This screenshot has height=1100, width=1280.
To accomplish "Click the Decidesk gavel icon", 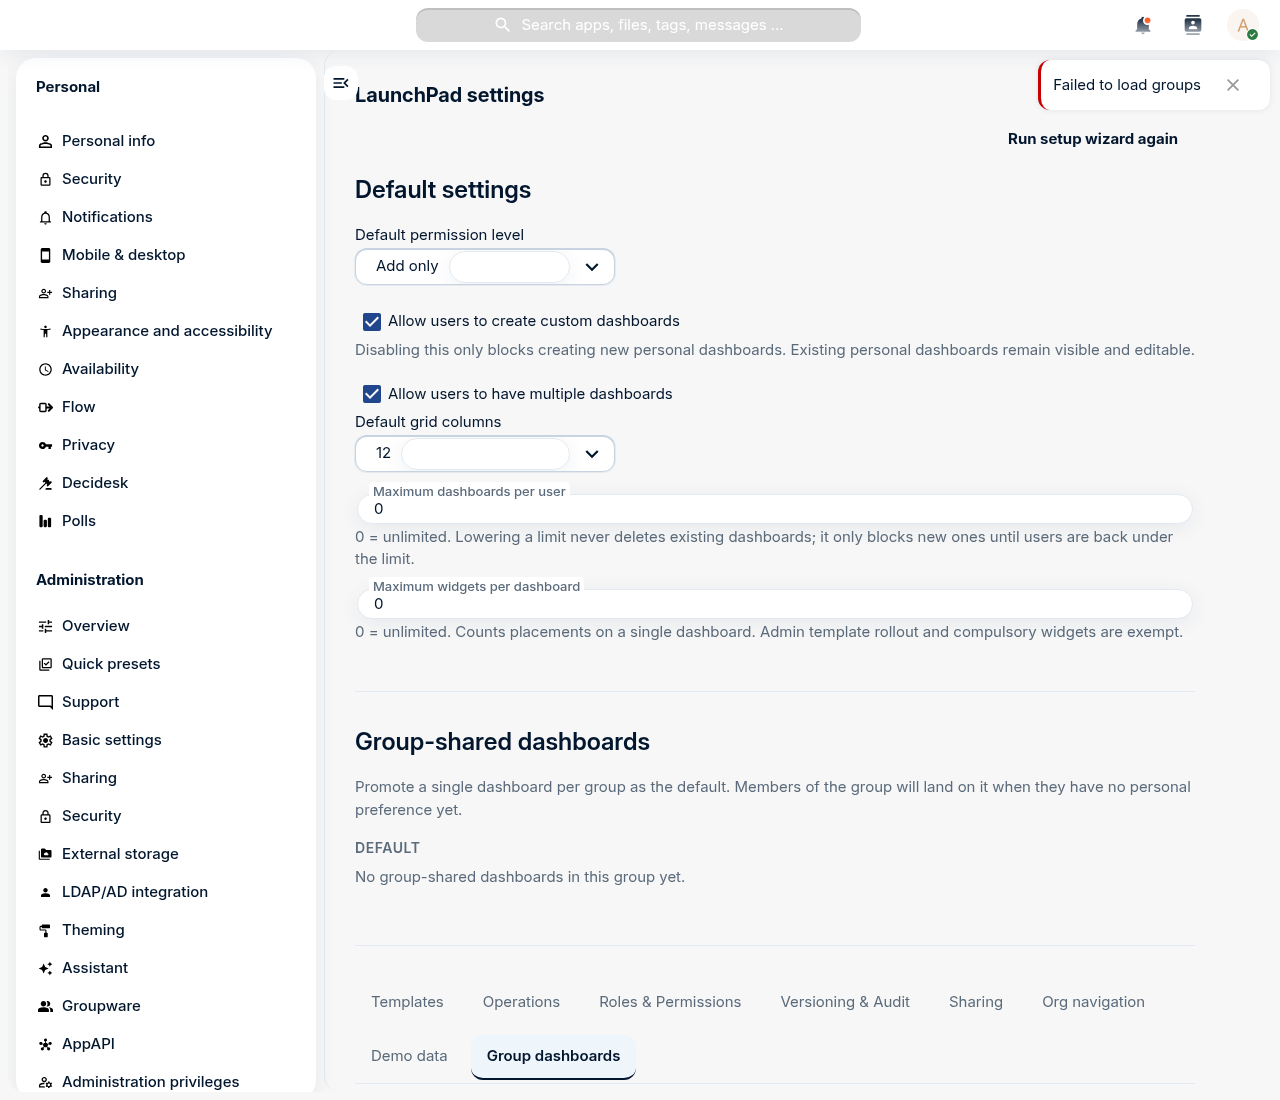I will [45, 483].
